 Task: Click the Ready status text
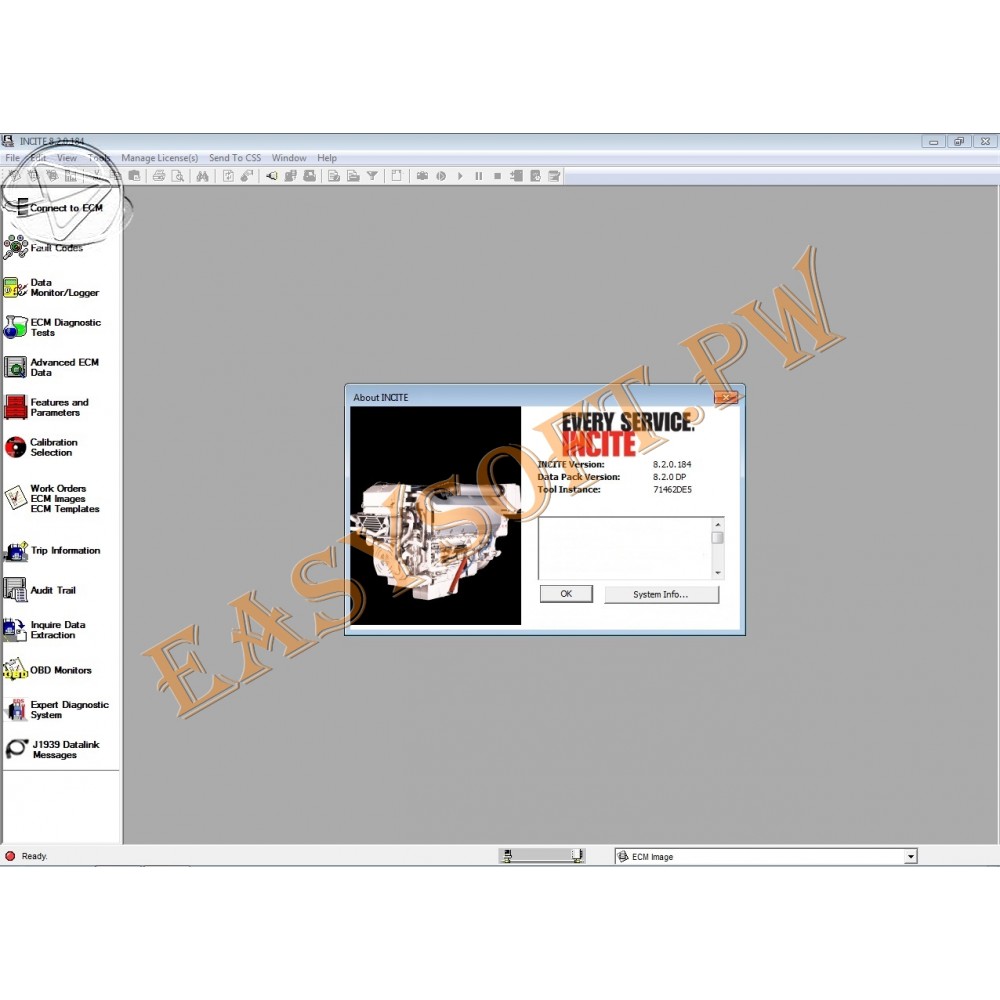34,856
